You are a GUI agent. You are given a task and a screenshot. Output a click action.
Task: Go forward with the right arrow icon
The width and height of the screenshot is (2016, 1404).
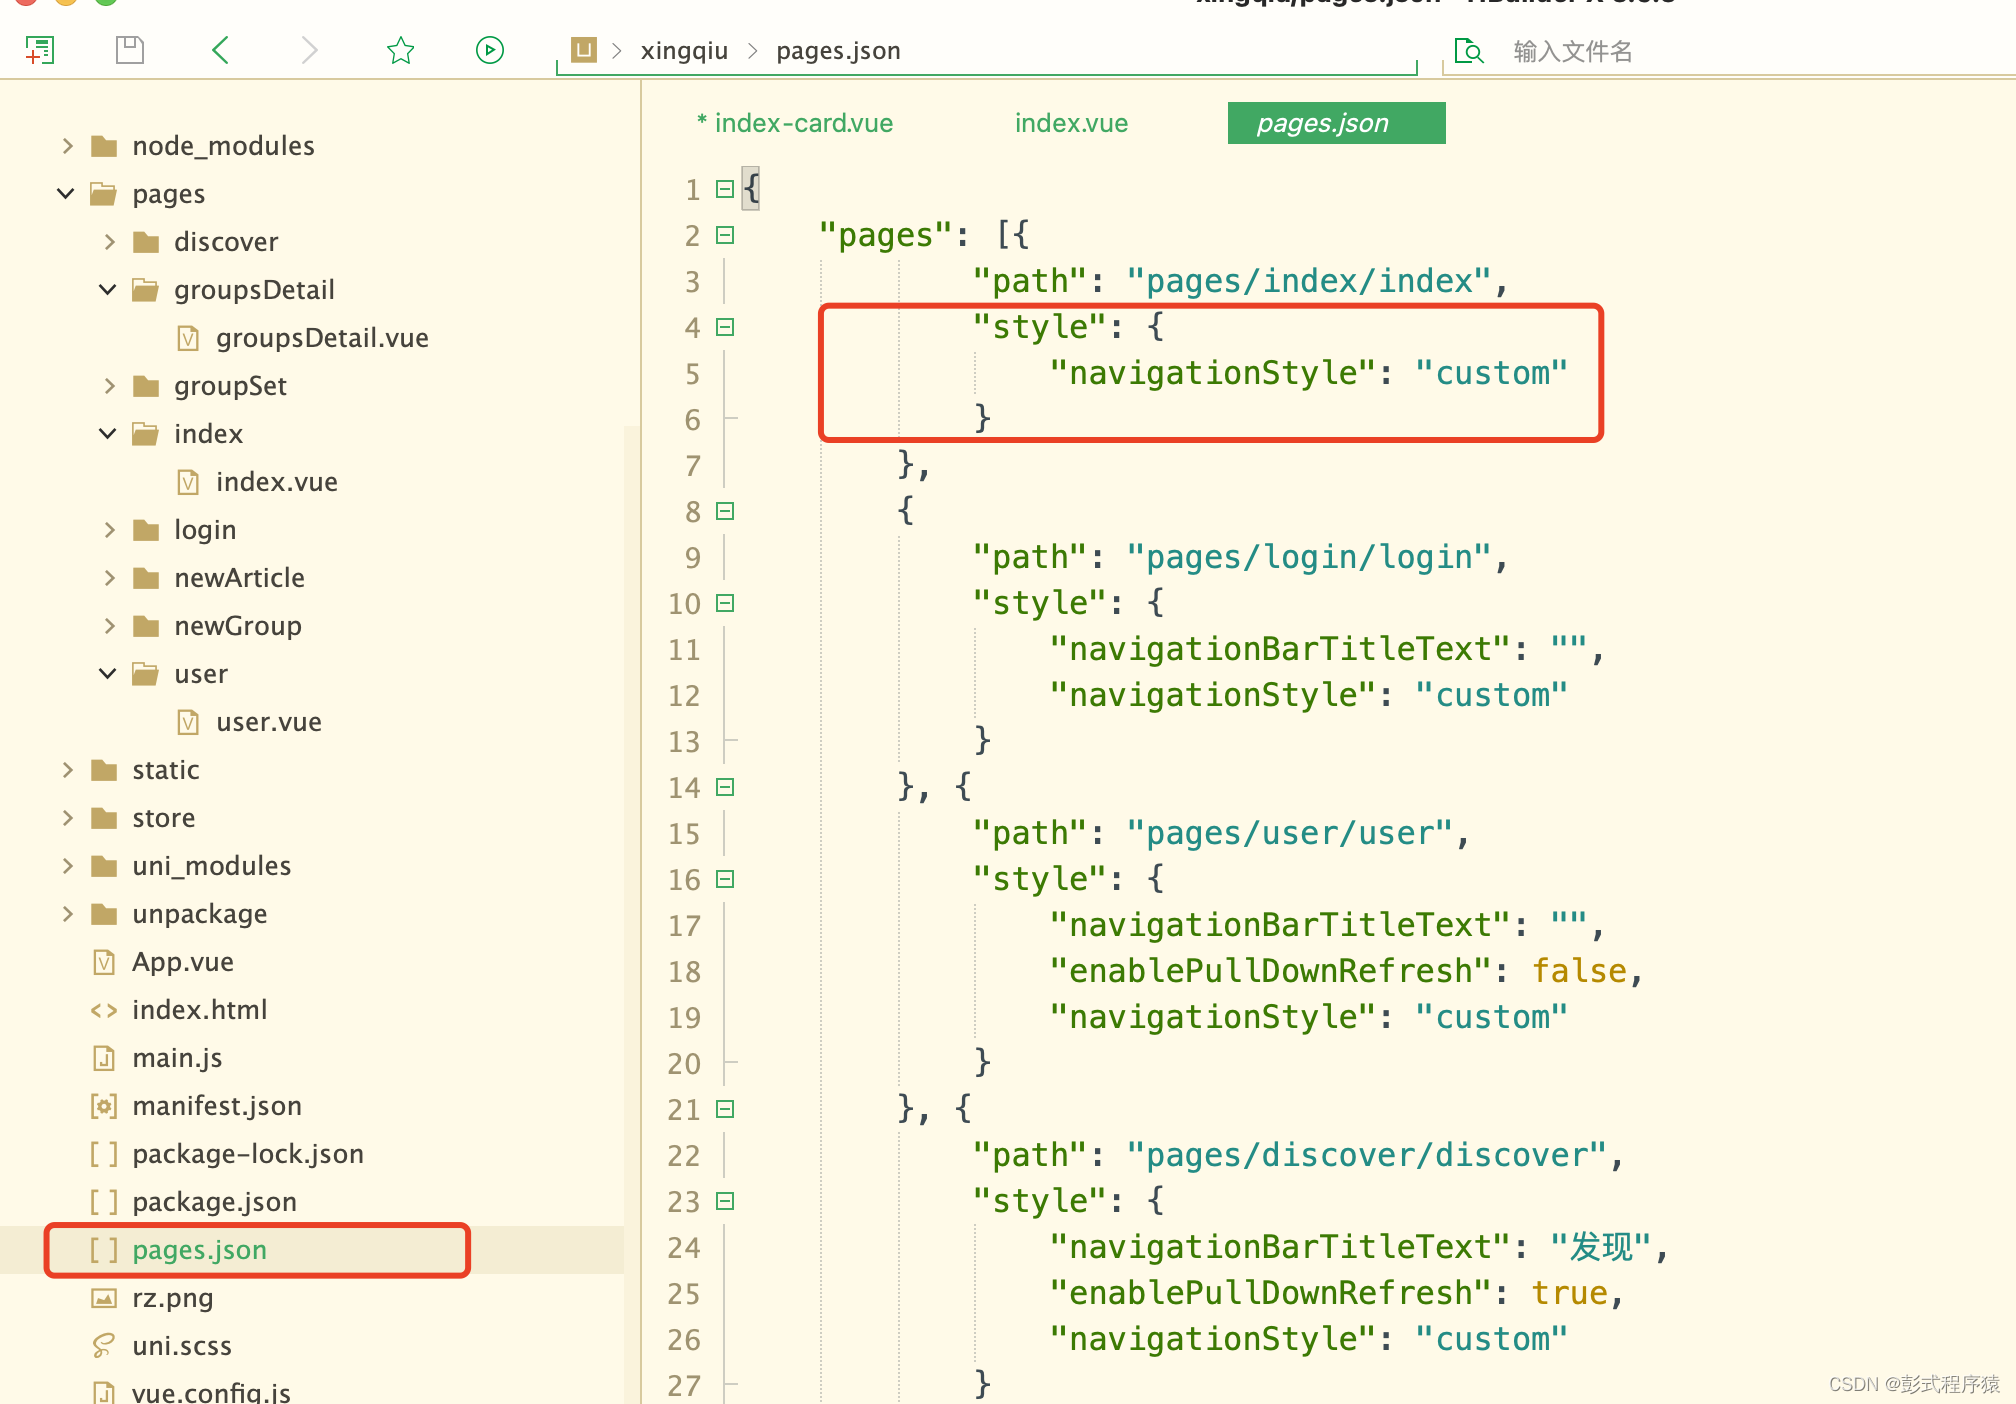click(x=309, y=50)
